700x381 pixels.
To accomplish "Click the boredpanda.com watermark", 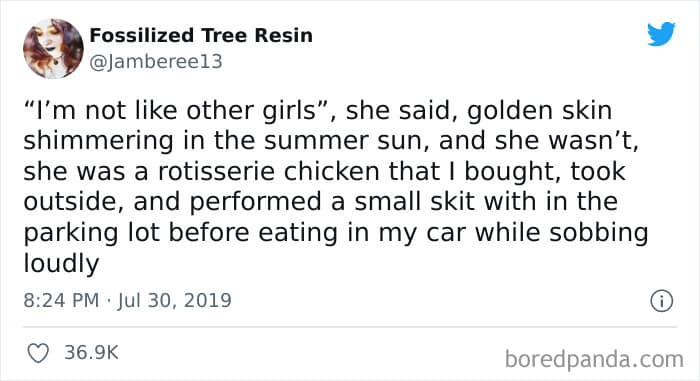I will click(x=594, y=359).
